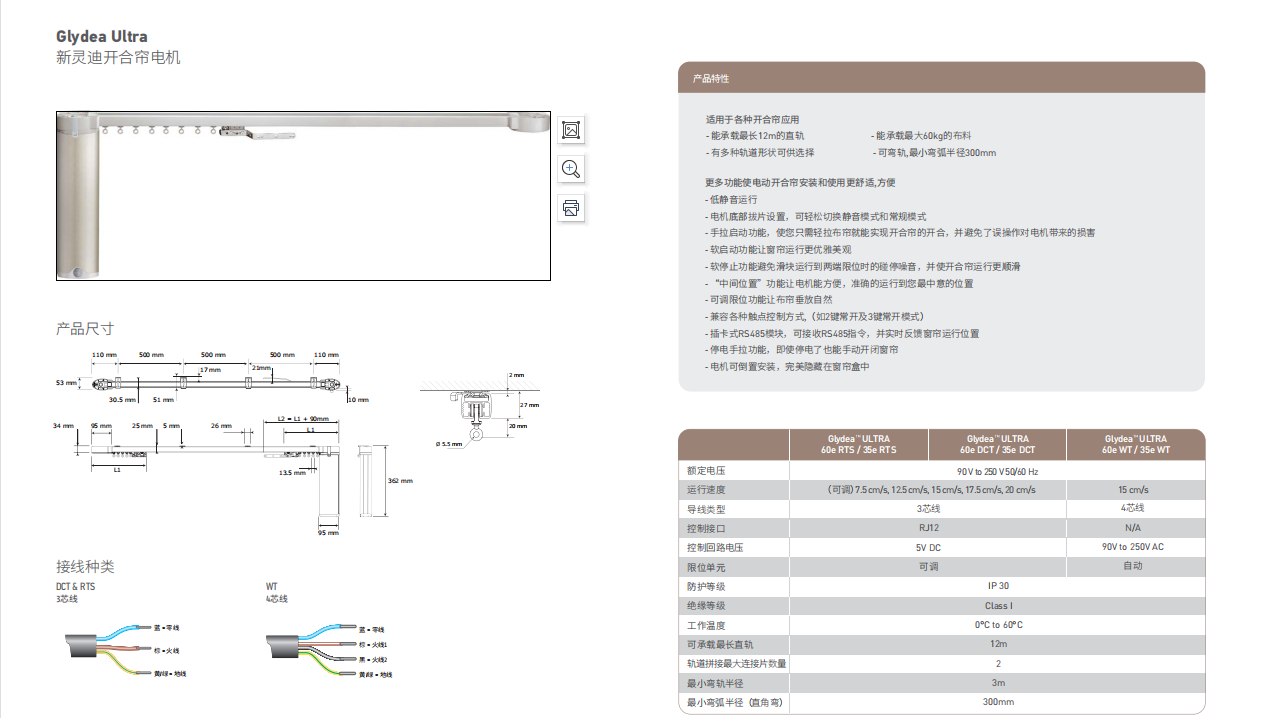
Task: Click the "RJ12" table cell
Action: point(929,528)
